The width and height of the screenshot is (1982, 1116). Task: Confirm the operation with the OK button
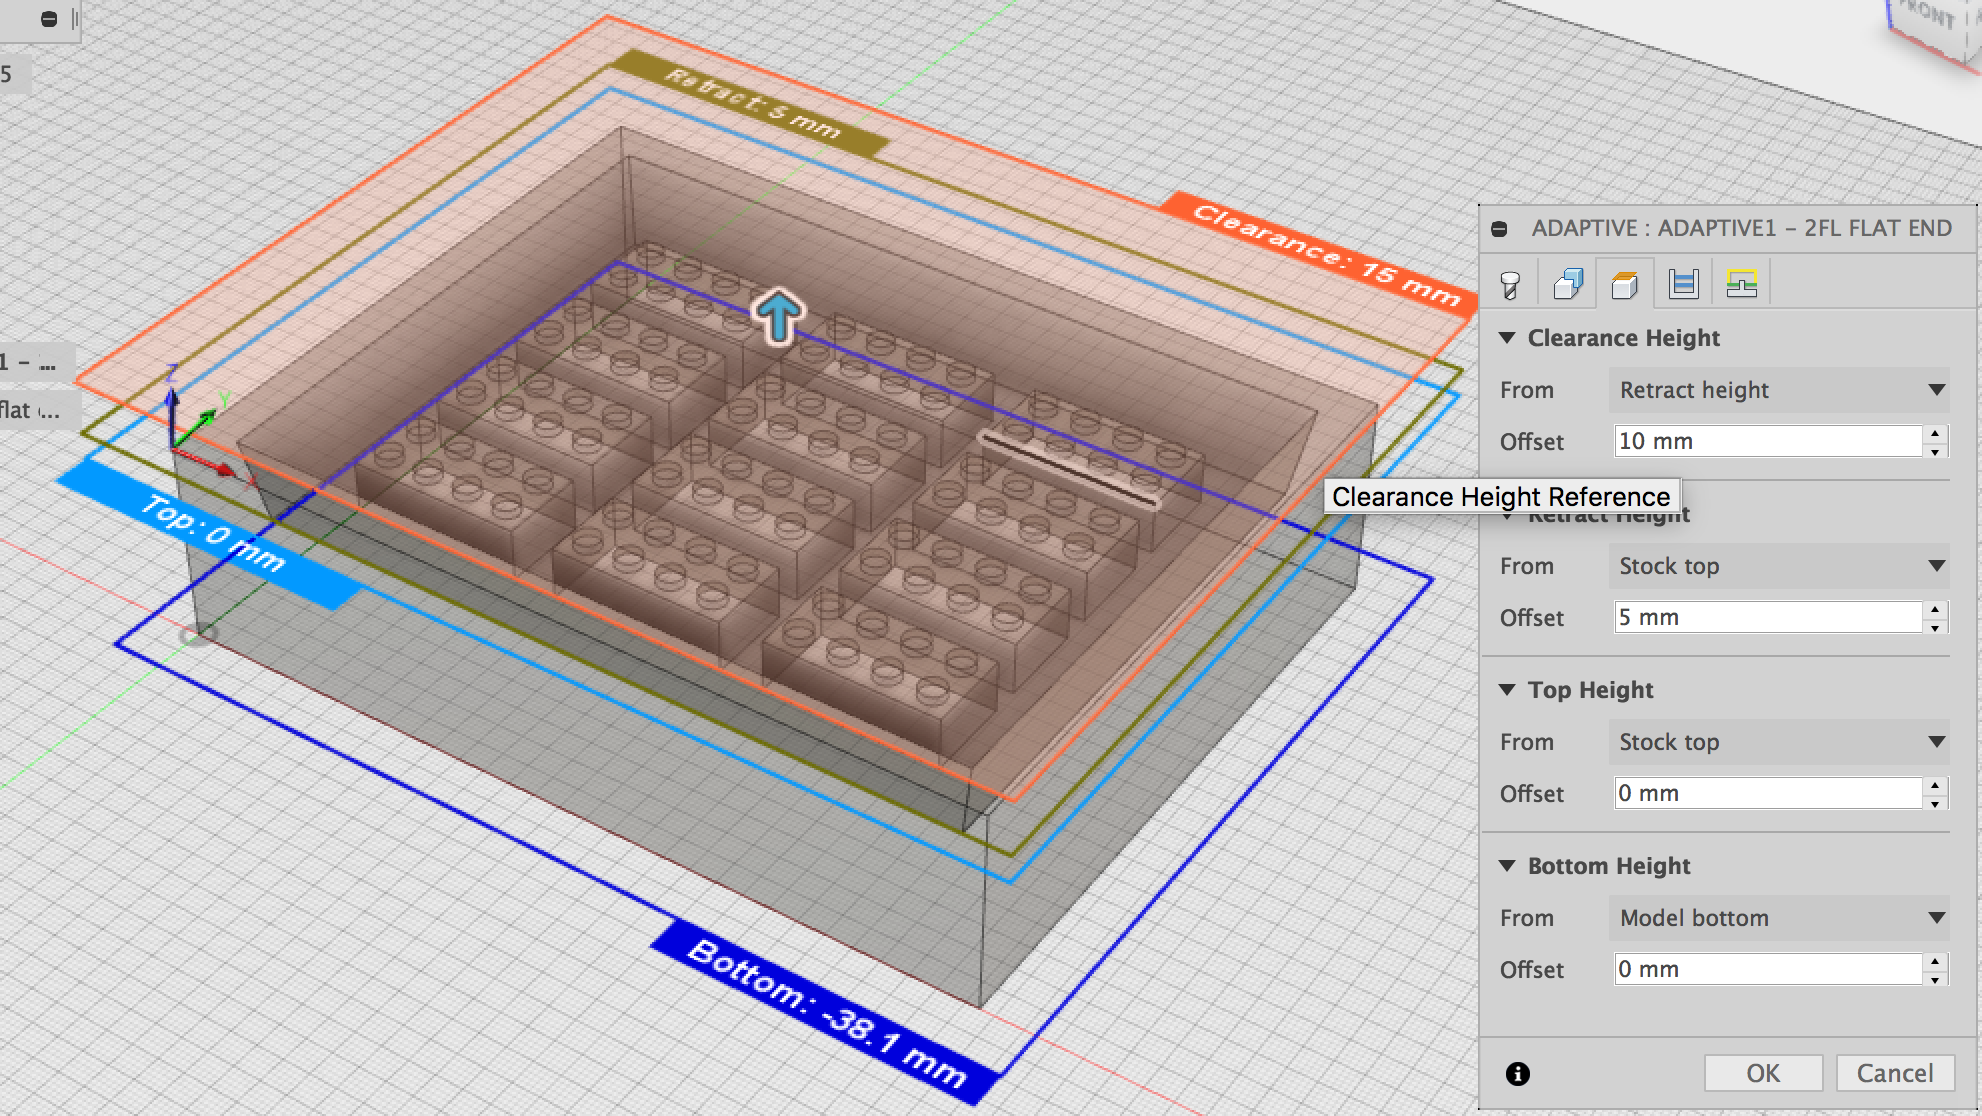pyautogui.click(x=1763, y=1073)
